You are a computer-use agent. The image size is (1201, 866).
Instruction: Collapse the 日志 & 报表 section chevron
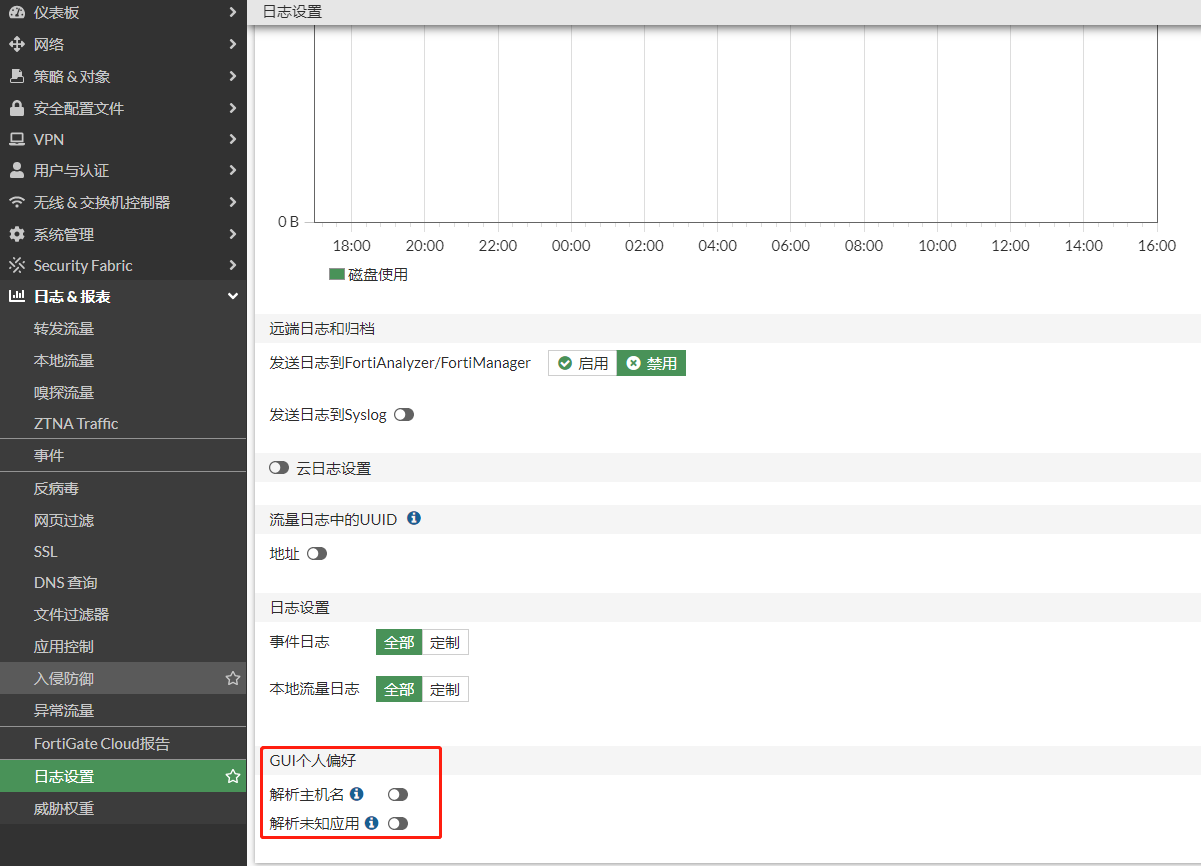click(x=233, y=296)
